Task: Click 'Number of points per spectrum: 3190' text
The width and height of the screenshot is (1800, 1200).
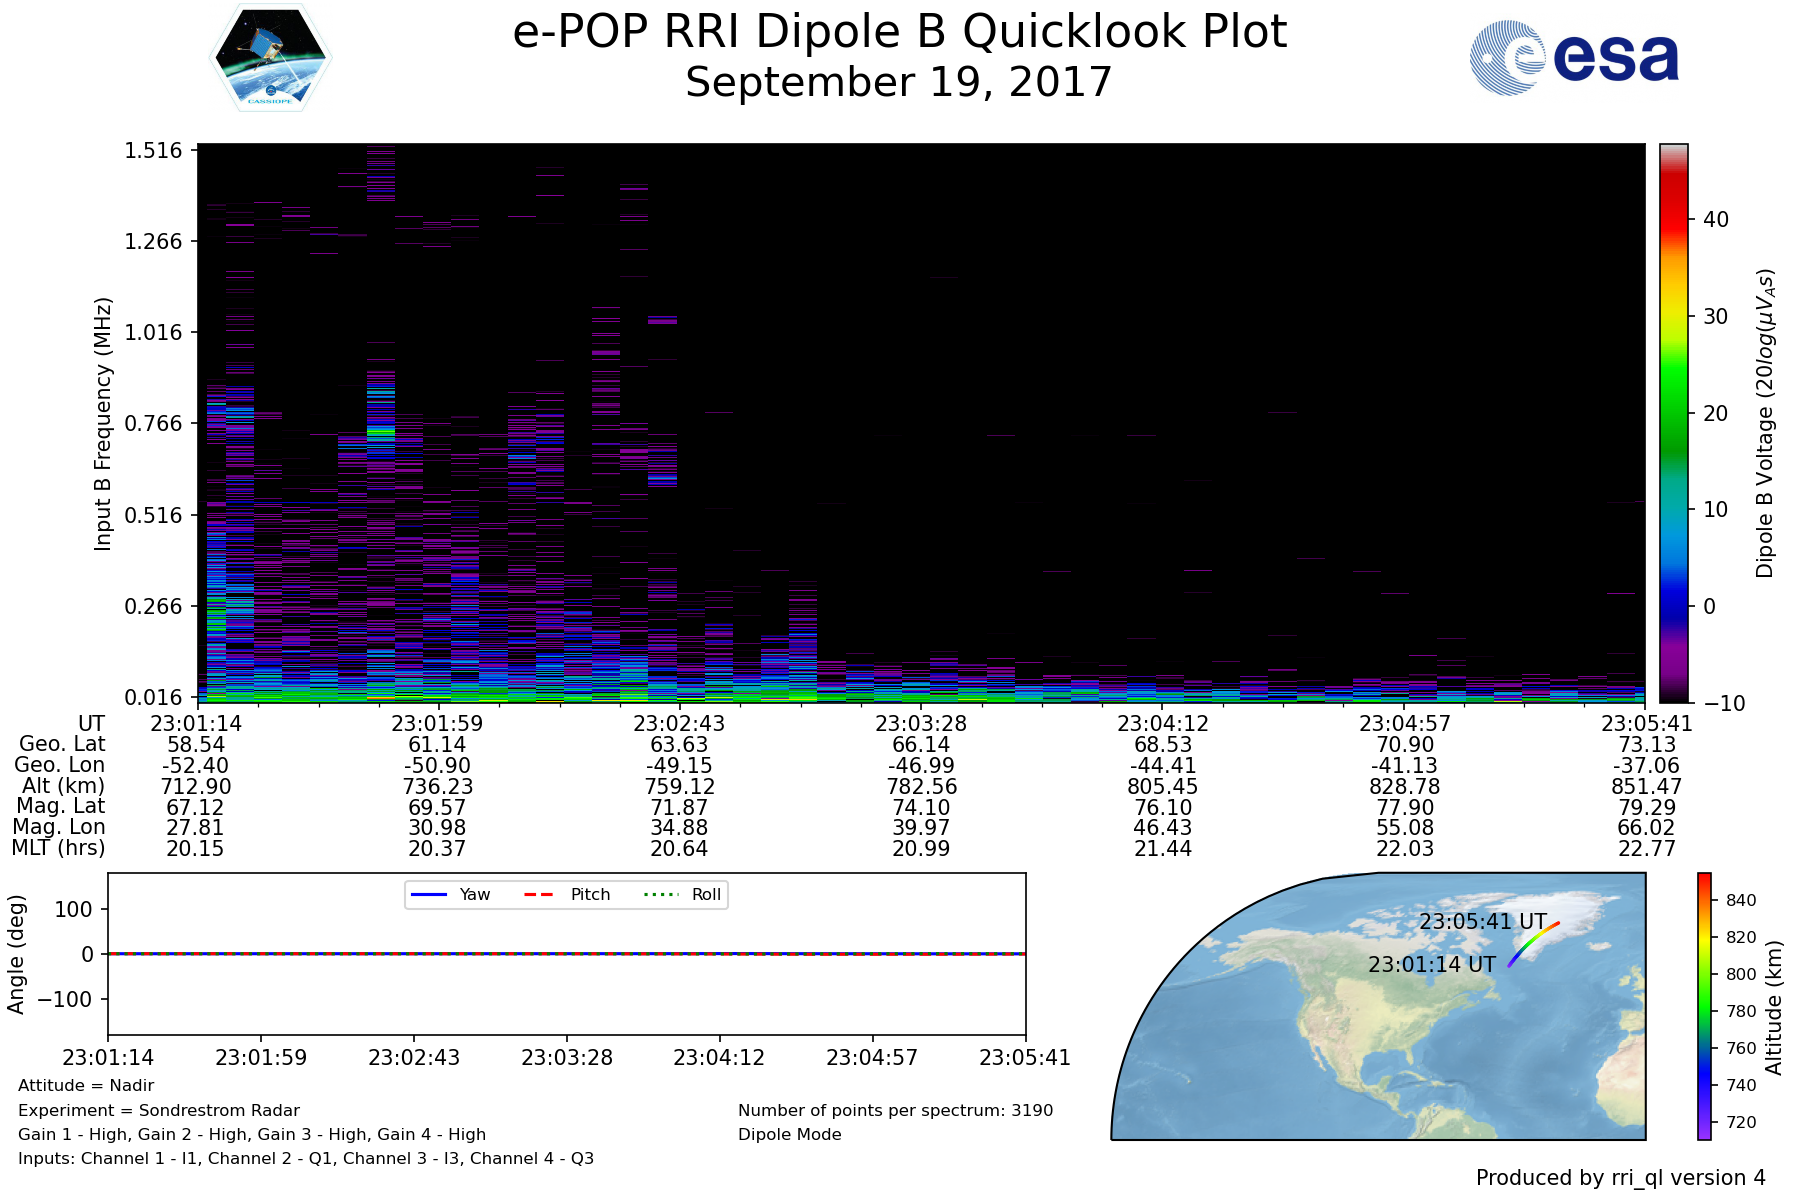Action: (895, 1110)
